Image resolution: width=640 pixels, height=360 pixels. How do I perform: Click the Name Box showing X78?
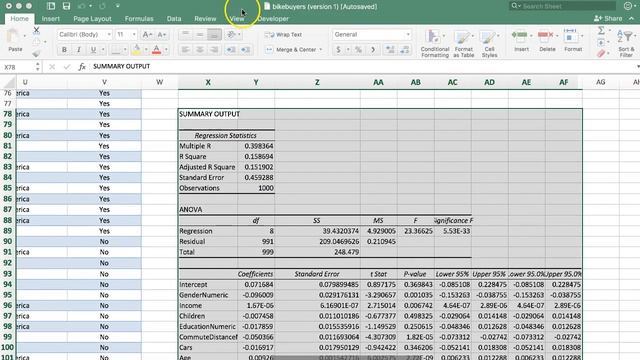(x=19, y=67)
